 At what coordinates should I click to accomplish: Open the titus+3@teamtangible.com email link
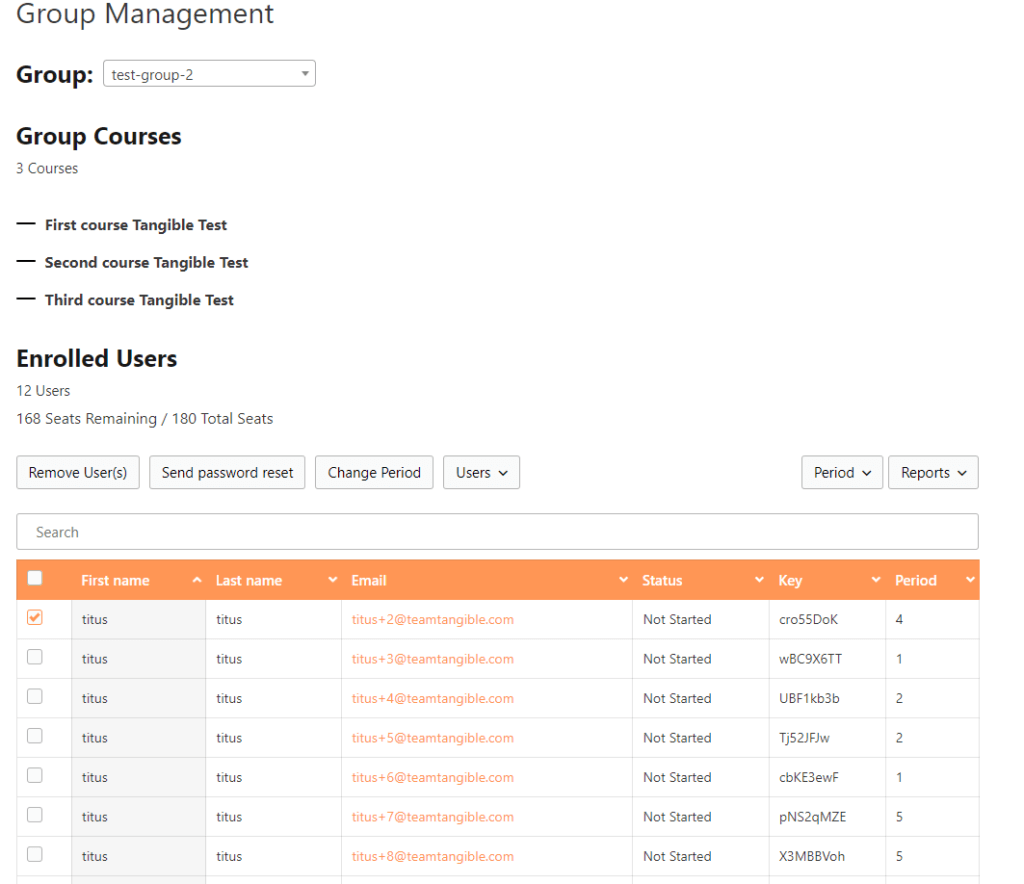click(432, 658)
